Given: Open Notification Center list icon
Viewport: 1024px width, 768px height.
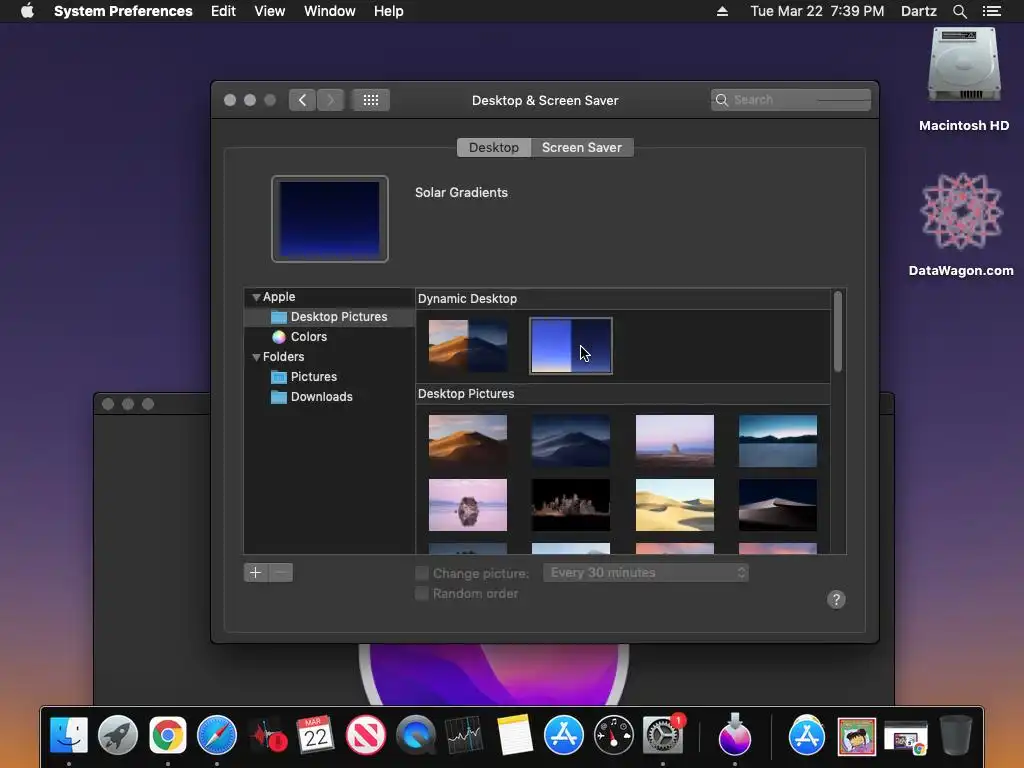Looking at the screenshot, I should (991, 11).
